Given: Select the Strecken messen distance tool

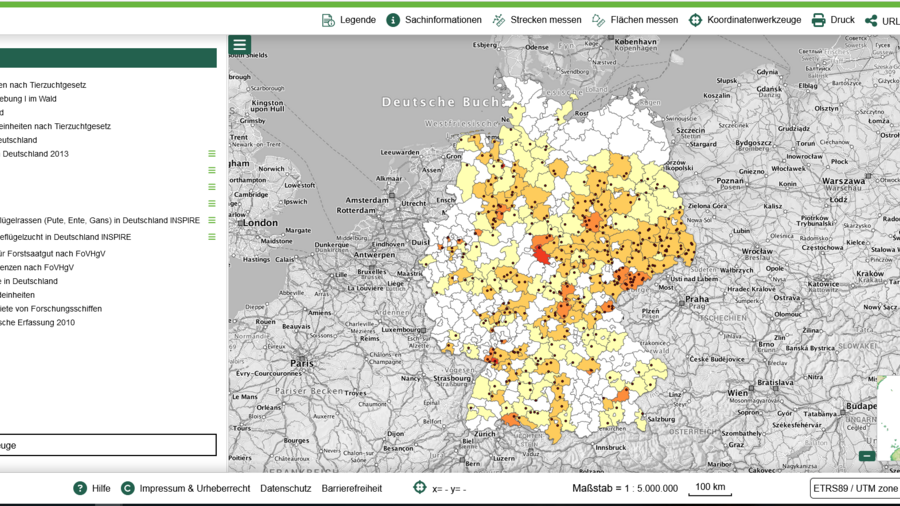Looking at the screenshot, I should [537, 20].
